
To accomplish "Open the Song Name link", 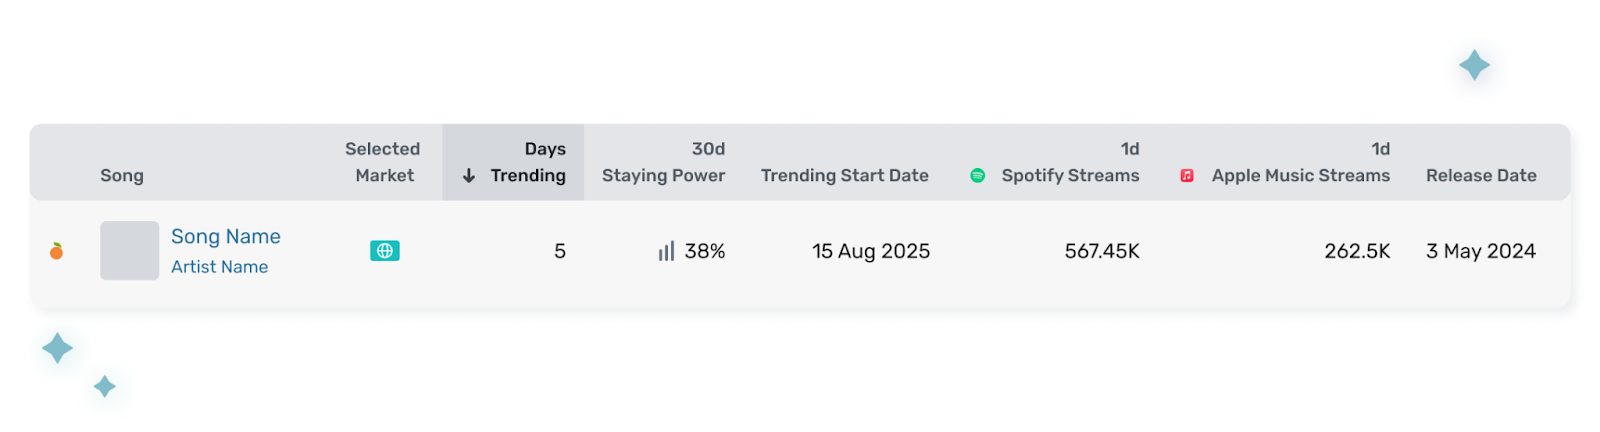I will tap(226, 237).
